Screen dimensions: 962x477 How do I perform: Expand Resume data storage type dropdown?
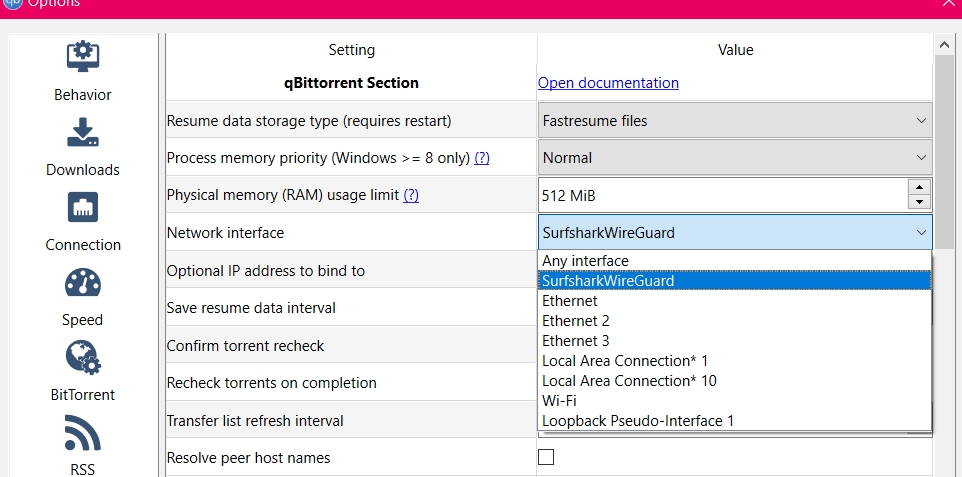(735, 121)
